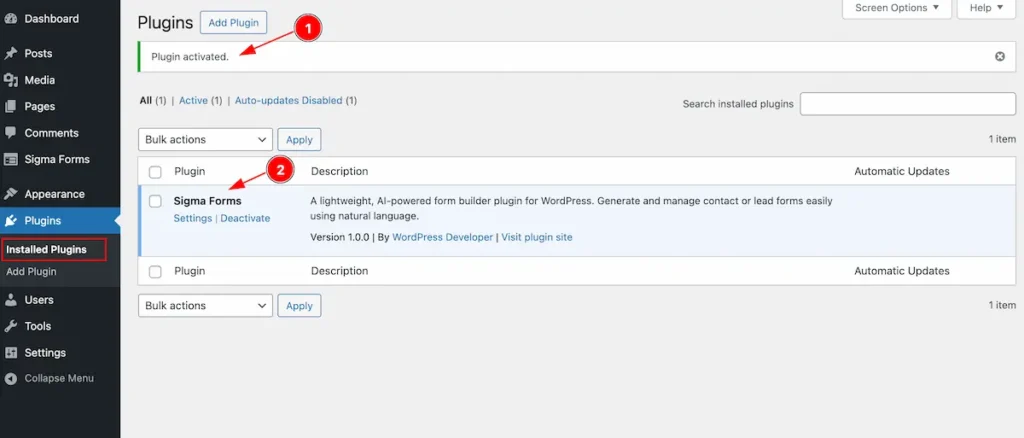Open Comments in the sidebar
Image resolution: width=1024 pixels, height=438 pixels.
pyautogui.click(x=51, y=133)
